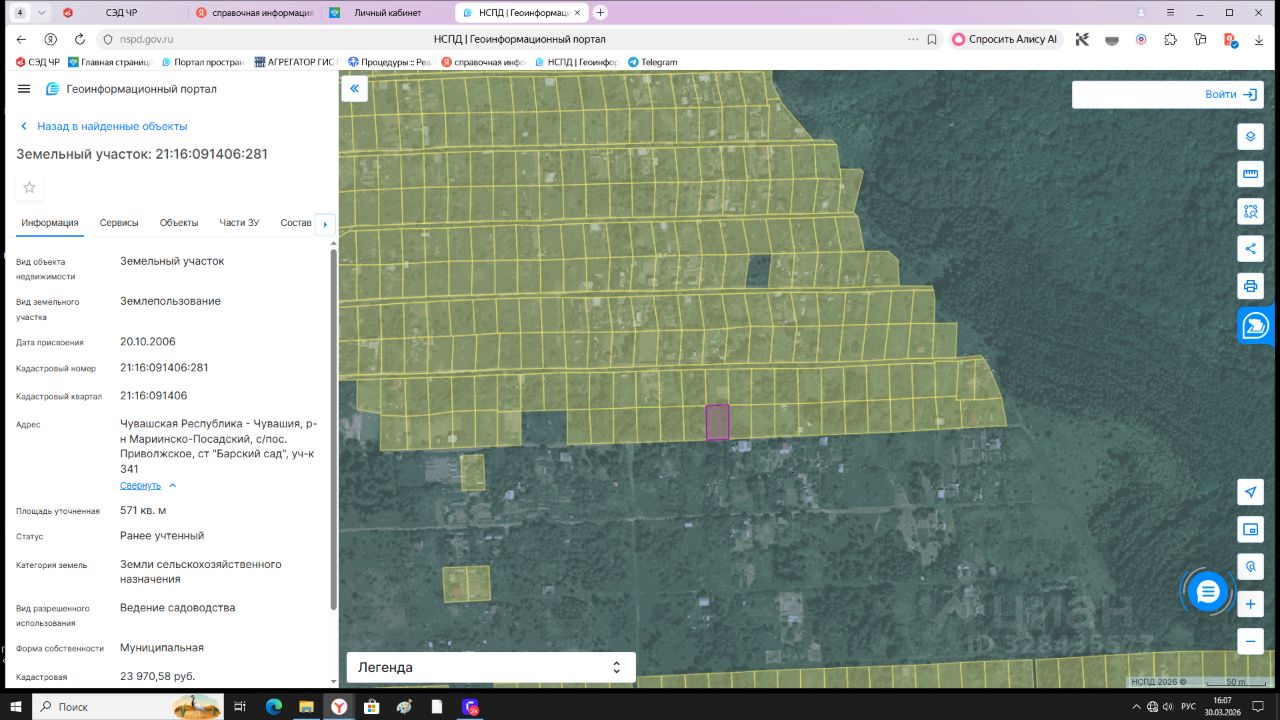The image size is (1280, 720).
Task: Zoom in on the map
Action: (1249, 604)
